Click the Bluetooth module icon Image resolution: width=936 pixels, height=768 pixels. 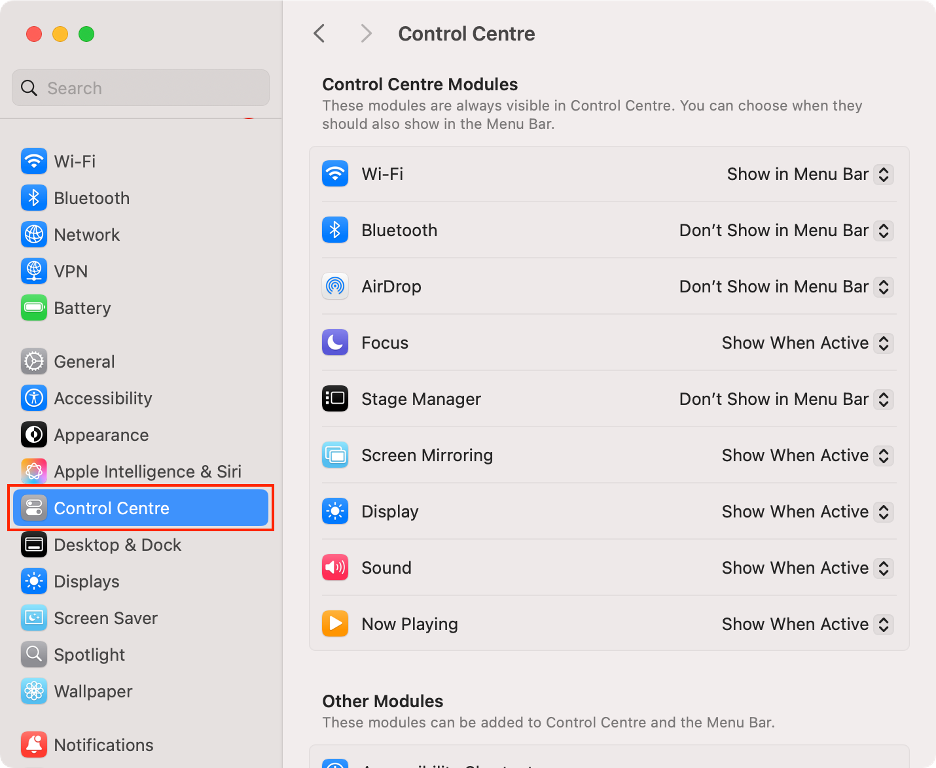(x=335, y=230)
